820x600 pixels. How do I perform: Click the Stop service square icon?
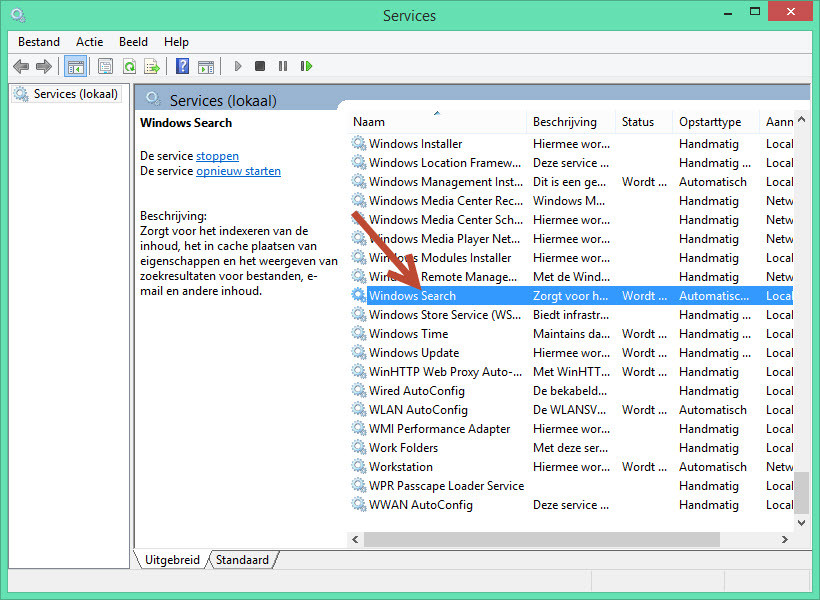(260, 66)
